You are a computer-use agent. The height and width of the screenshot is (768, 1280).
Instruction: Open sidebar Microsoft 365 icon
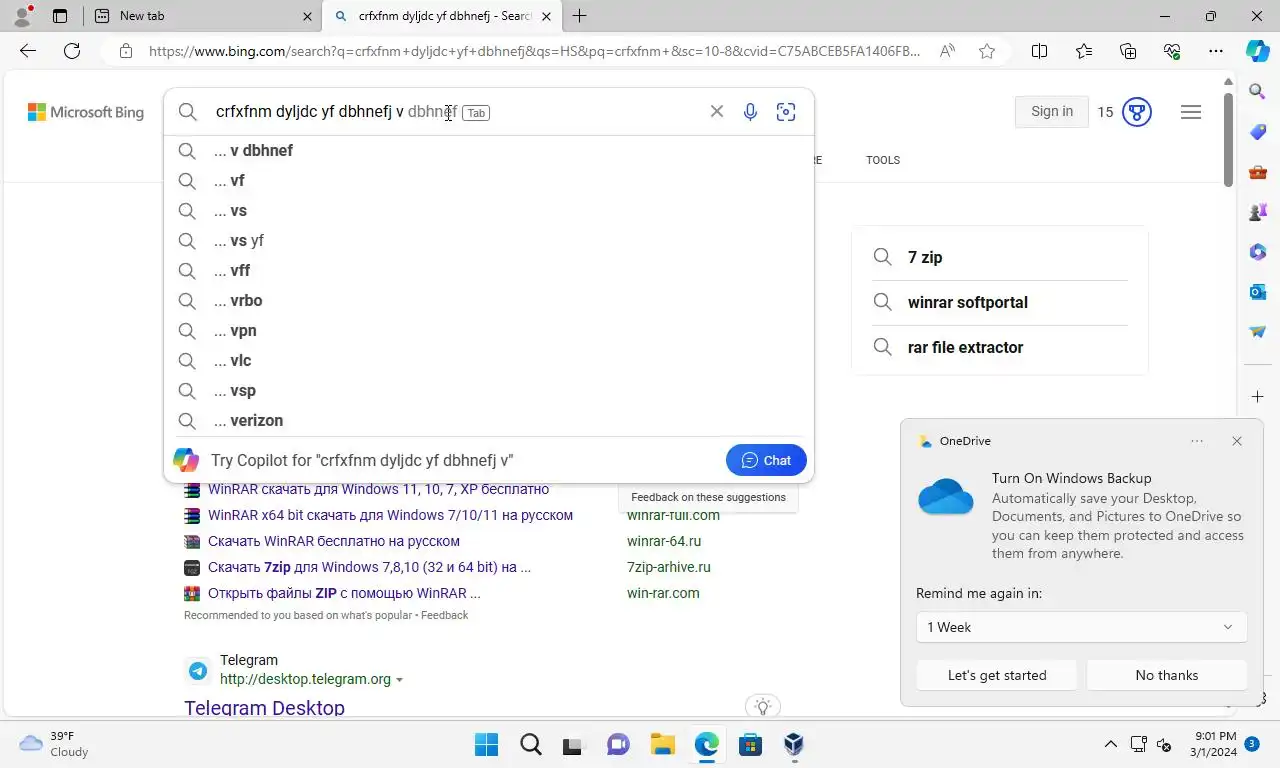click(1258, 252)
